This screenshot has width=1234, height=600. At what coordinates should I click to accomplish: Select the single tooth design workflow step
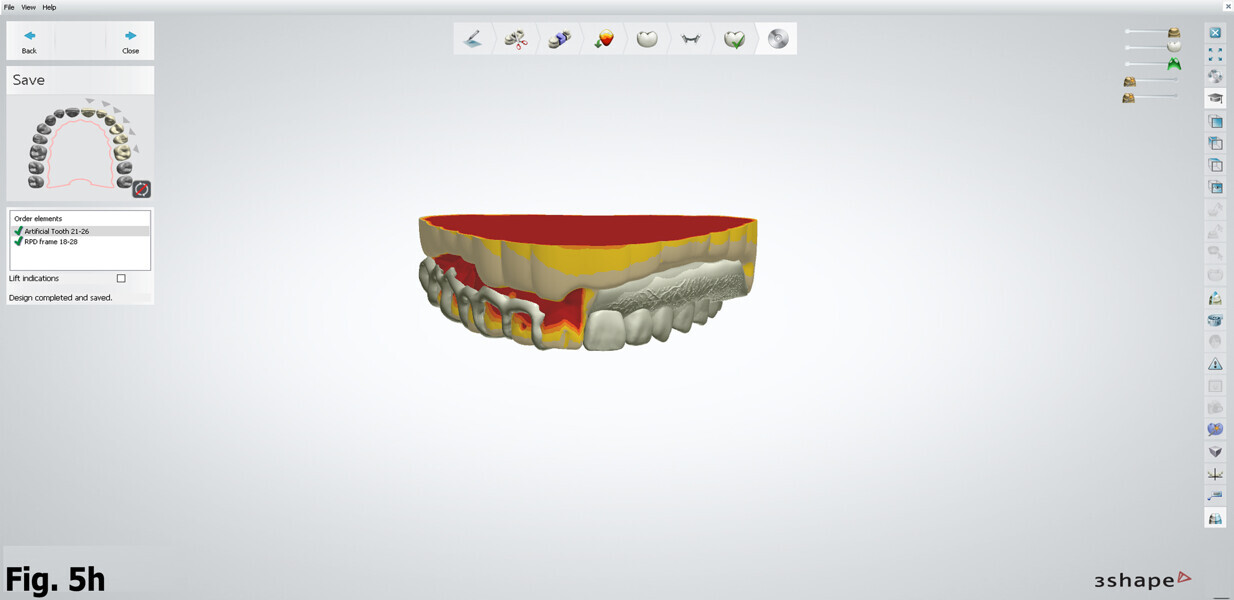coord(647,39)
